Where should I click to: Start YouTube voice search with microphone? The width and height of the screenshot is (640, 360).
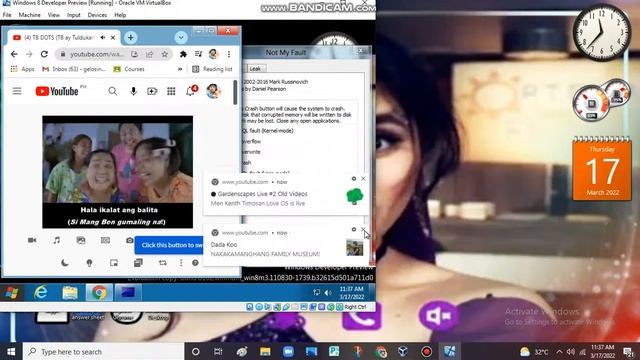[133, 91]
